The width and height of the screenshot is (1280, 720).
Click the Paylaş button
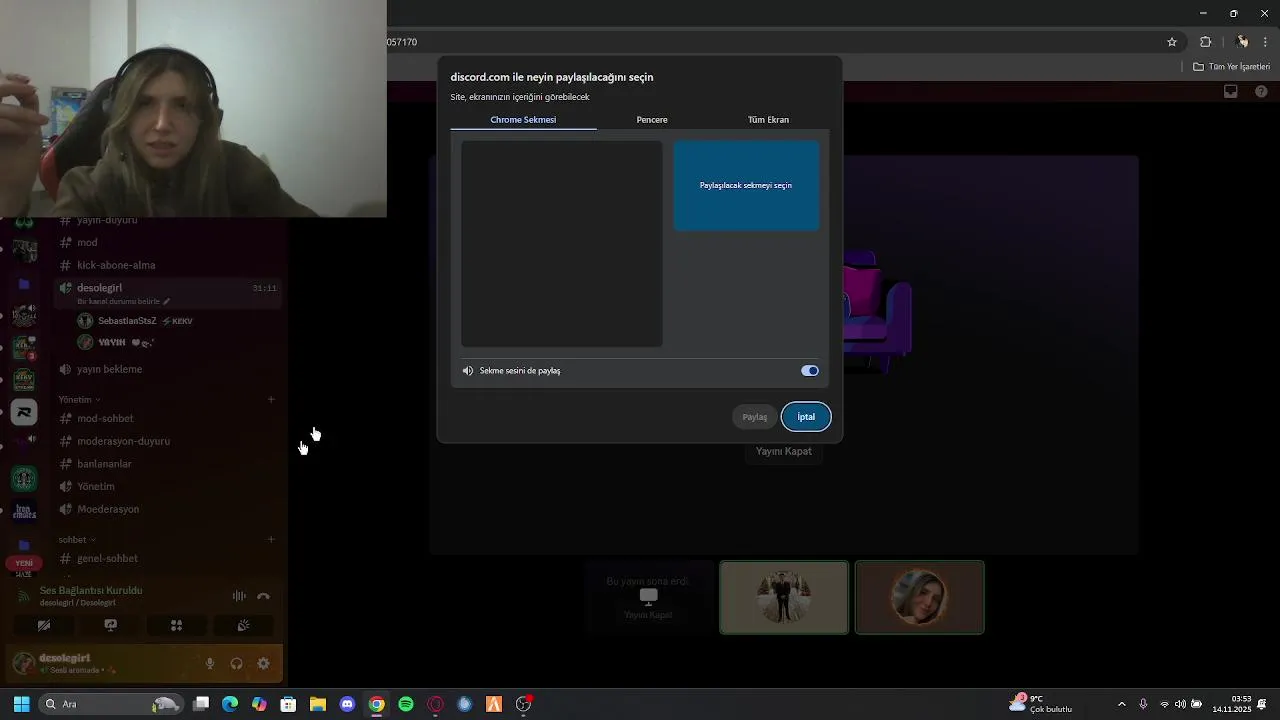pos(755,417)
